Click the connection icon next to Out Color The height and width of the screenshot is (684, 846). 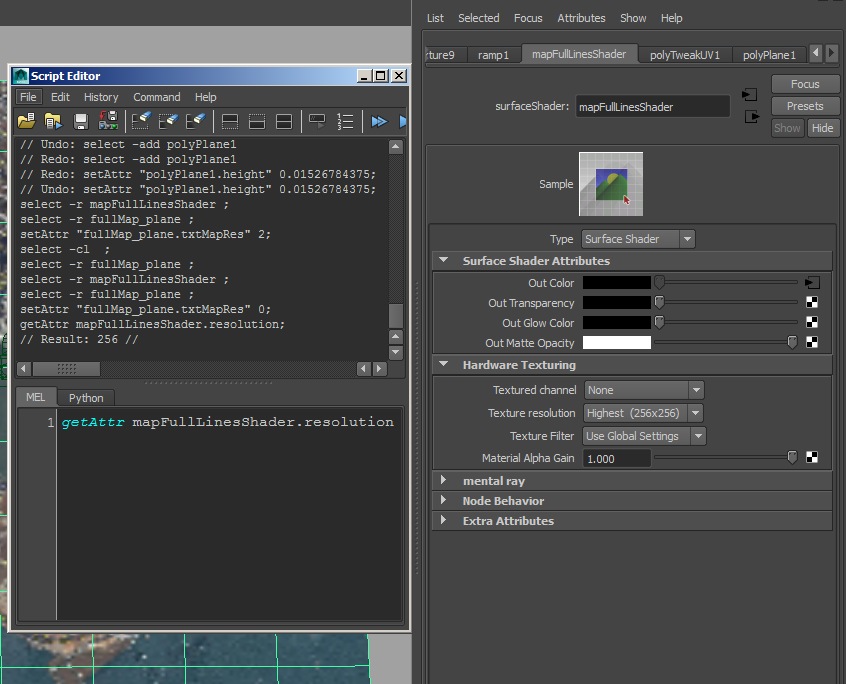tap(811, 283)
